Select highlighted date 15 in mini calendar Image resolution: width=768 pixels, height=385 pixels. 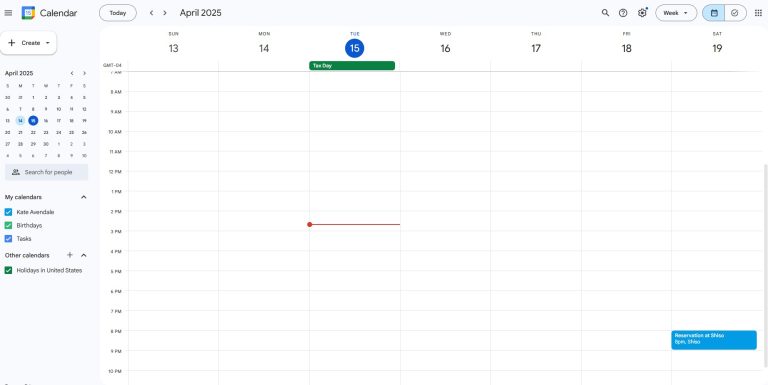(x=33, y=120)
